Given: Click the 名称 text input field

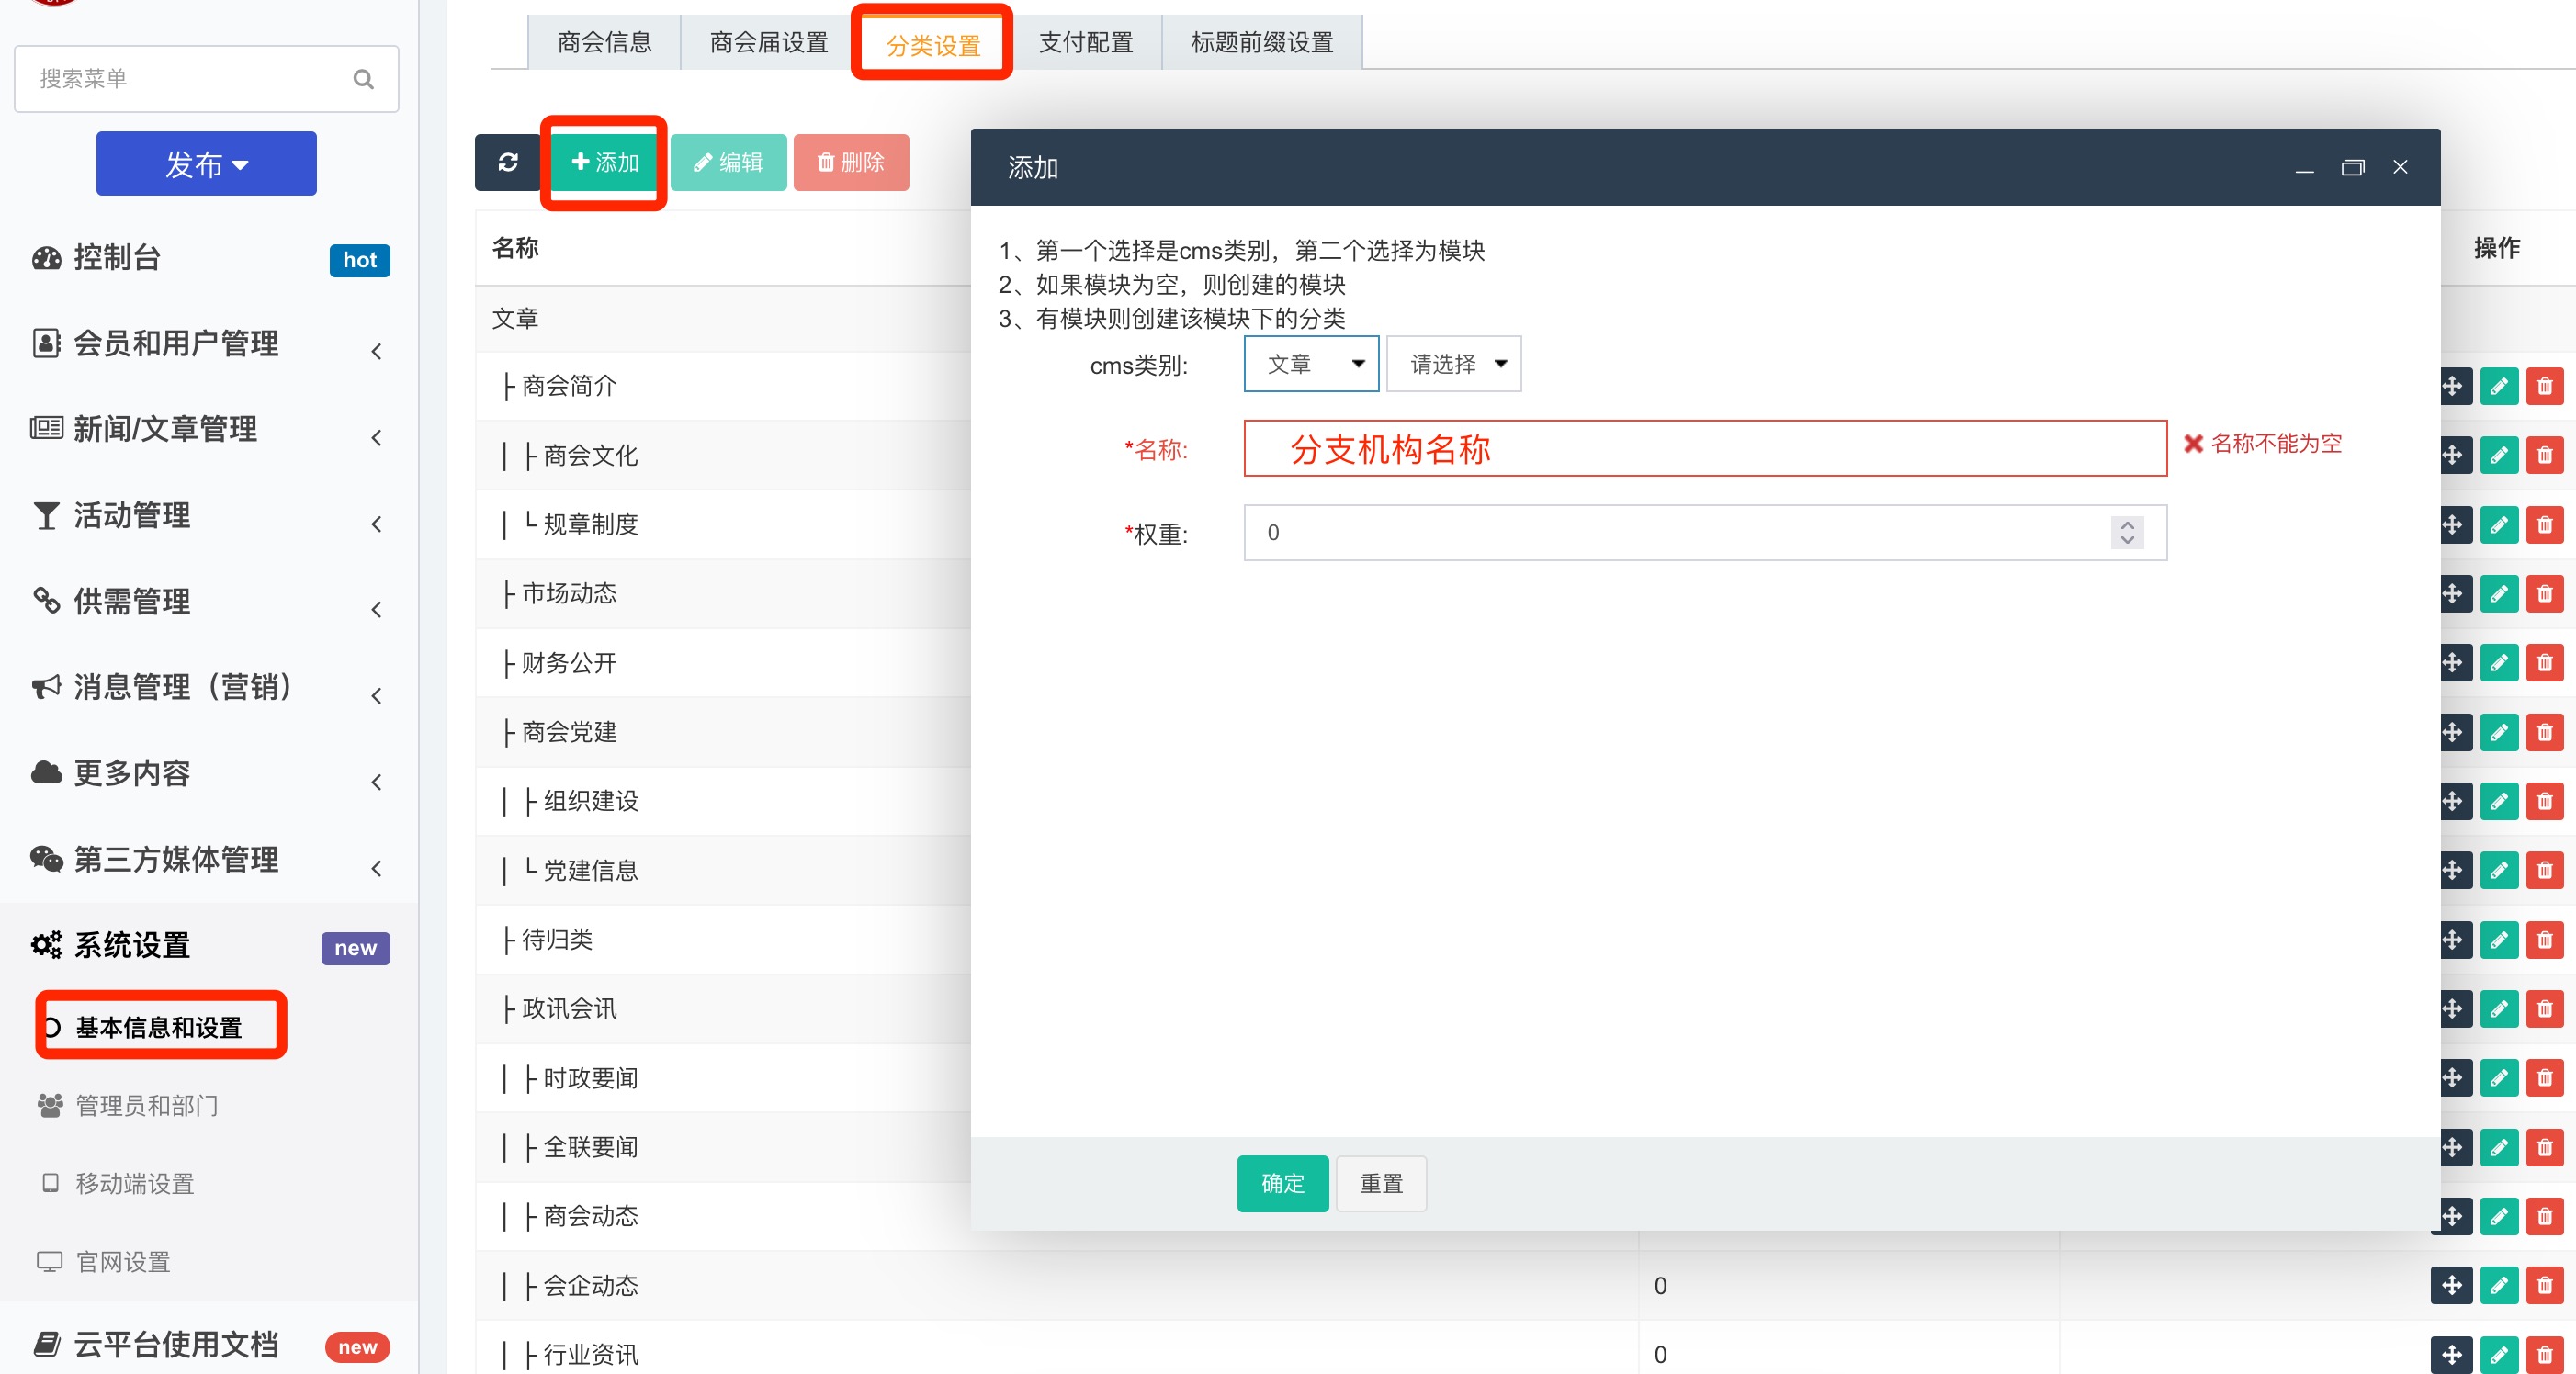Looking at the screenshot, I should point(1704,448).
